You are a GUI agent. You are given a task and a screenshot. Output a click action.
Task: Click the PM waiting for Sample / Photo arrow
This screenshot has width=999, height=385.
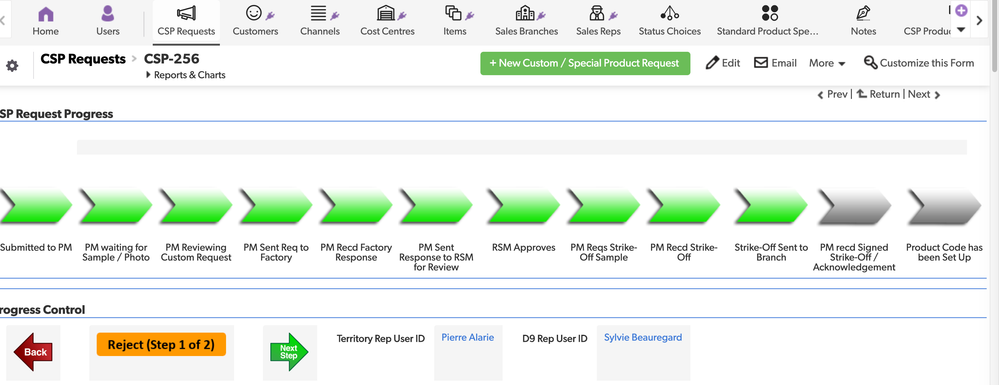(x=116, y=207)
